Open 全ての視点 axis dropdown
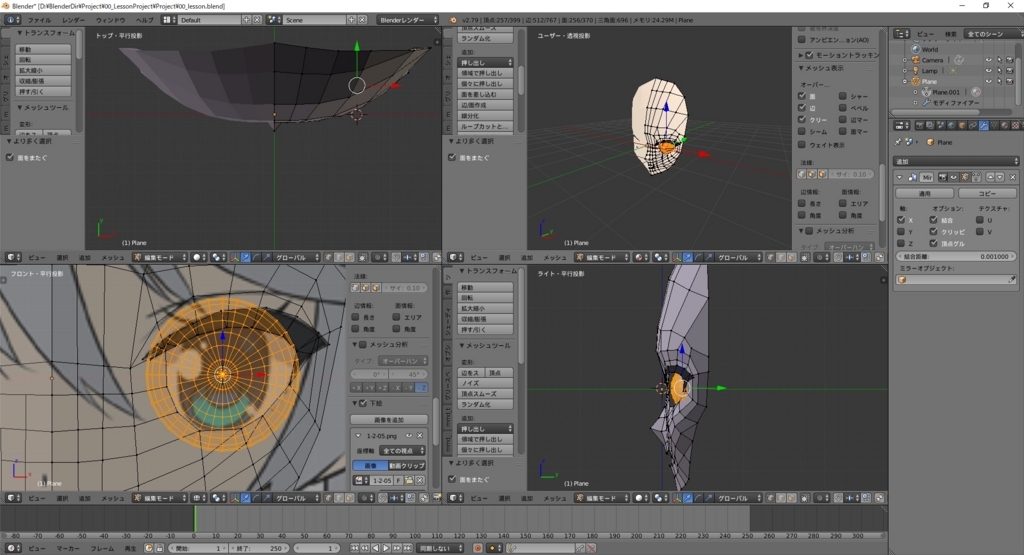 402,451
